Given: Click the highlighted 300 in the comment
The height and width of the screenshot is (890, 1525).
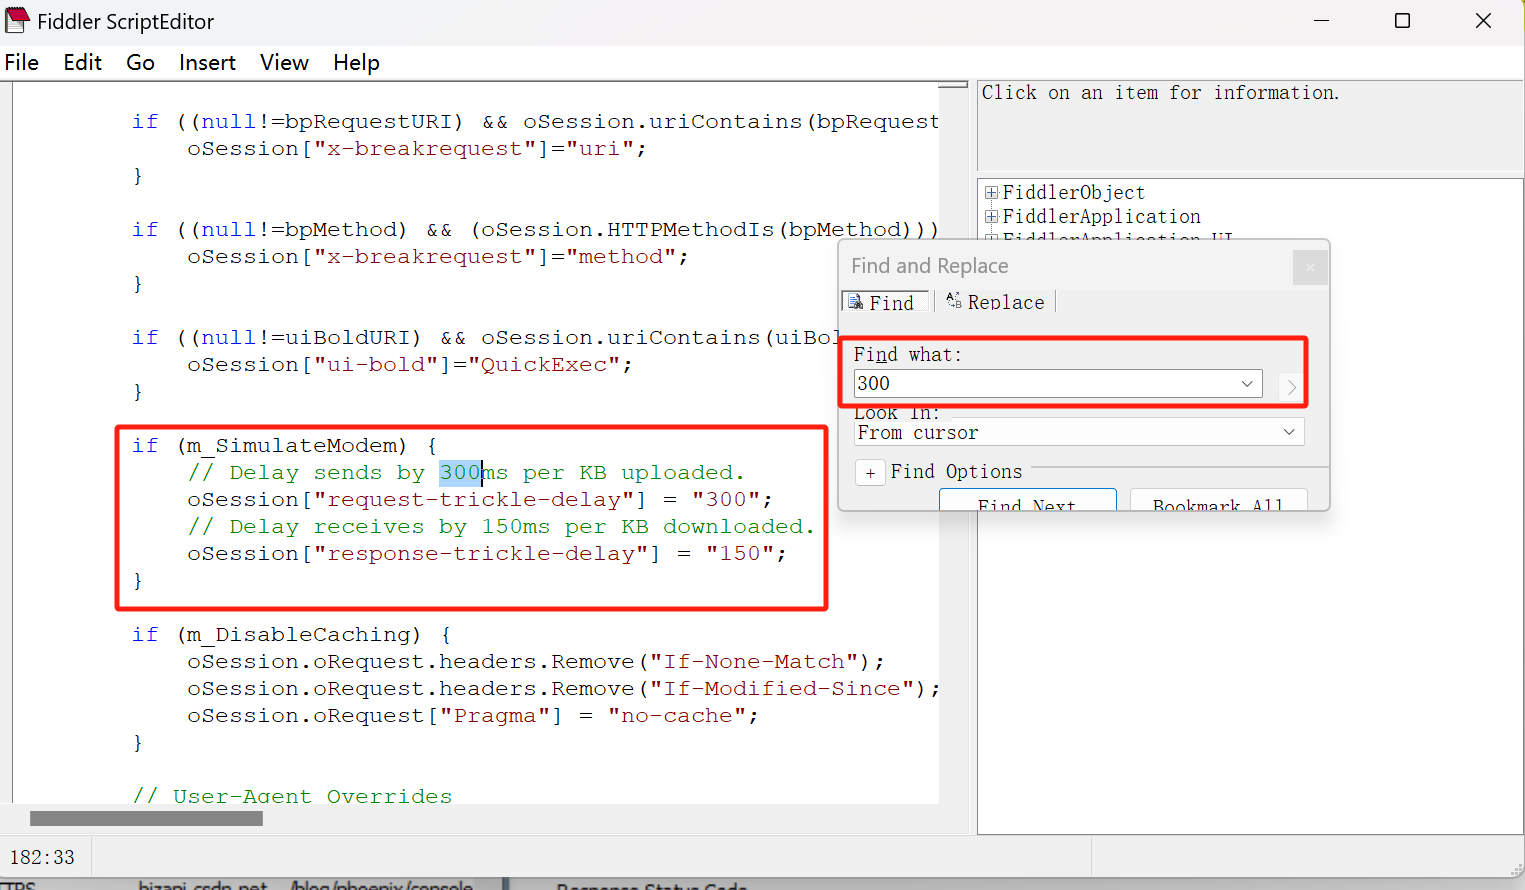Looking at the screenshot, I should pyautogui.click(x=460, y=472).
